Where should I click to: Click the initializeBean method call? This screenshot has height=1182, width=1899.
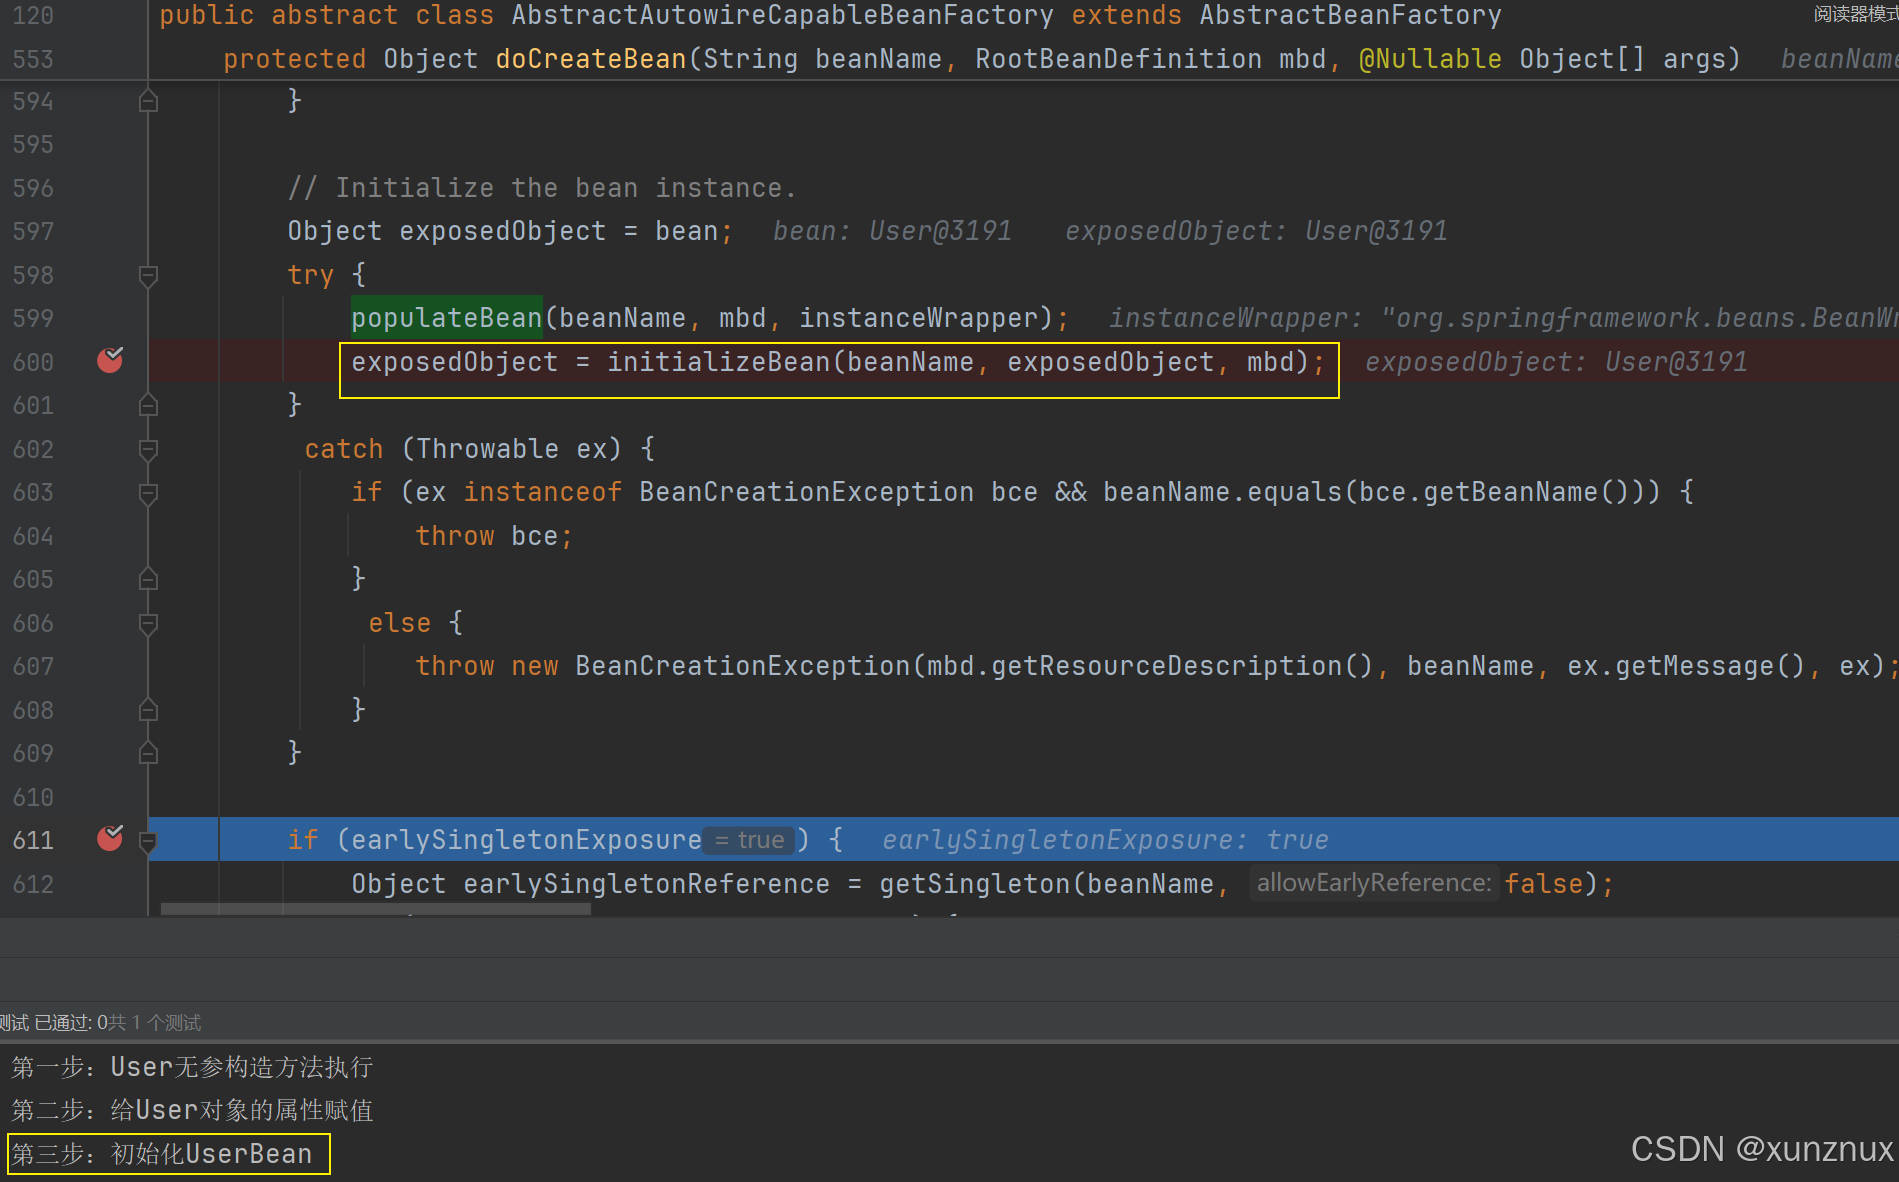click(718, 362)
